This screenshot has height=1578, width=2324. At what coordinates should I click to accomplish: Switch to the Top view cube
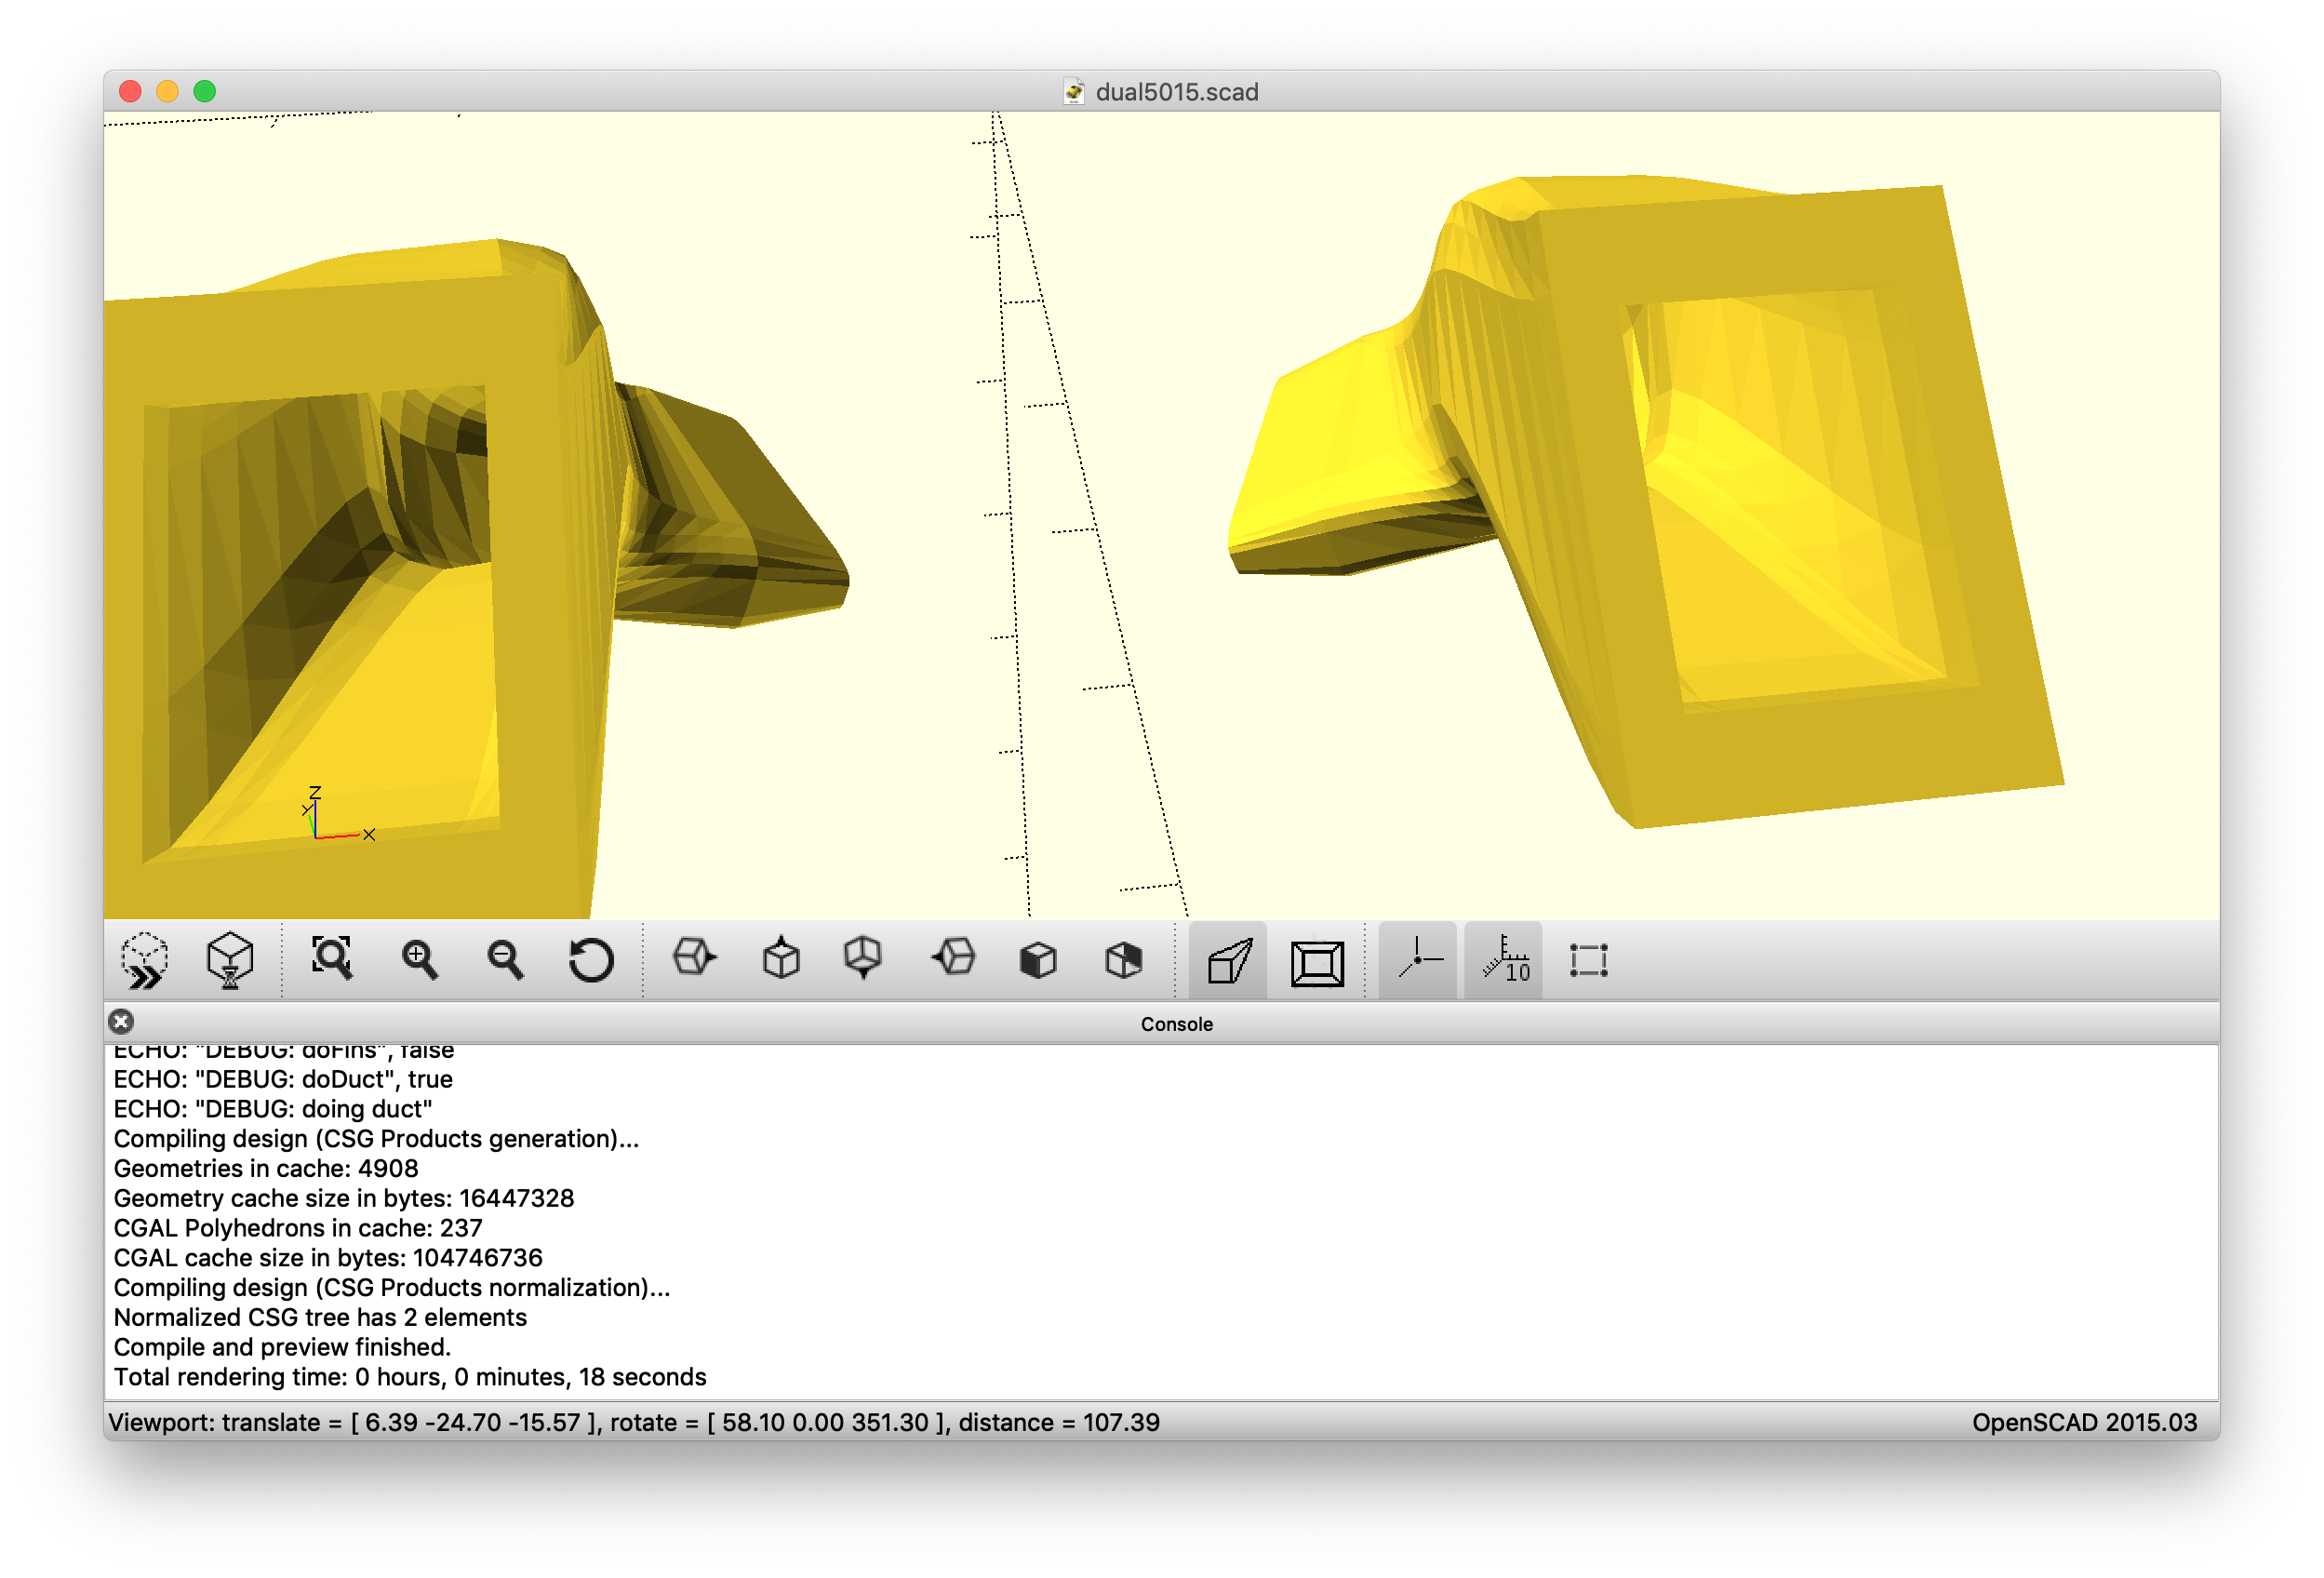(780, 959)
